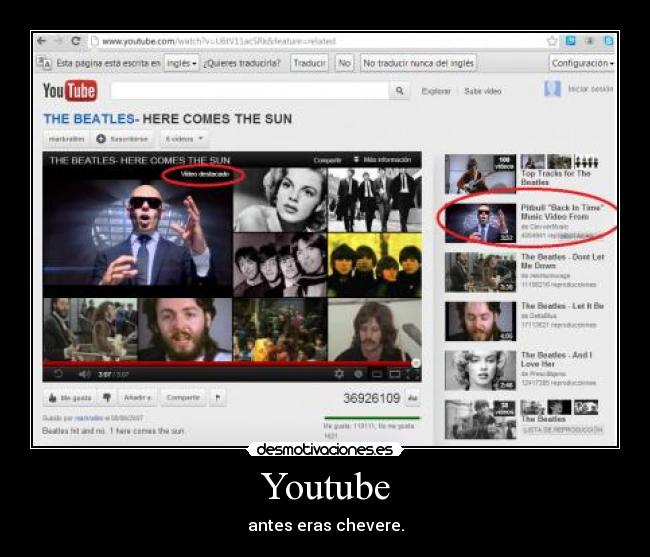Click the YouTube logo
This screenshot has width=650, height=557.
[70, 90]
